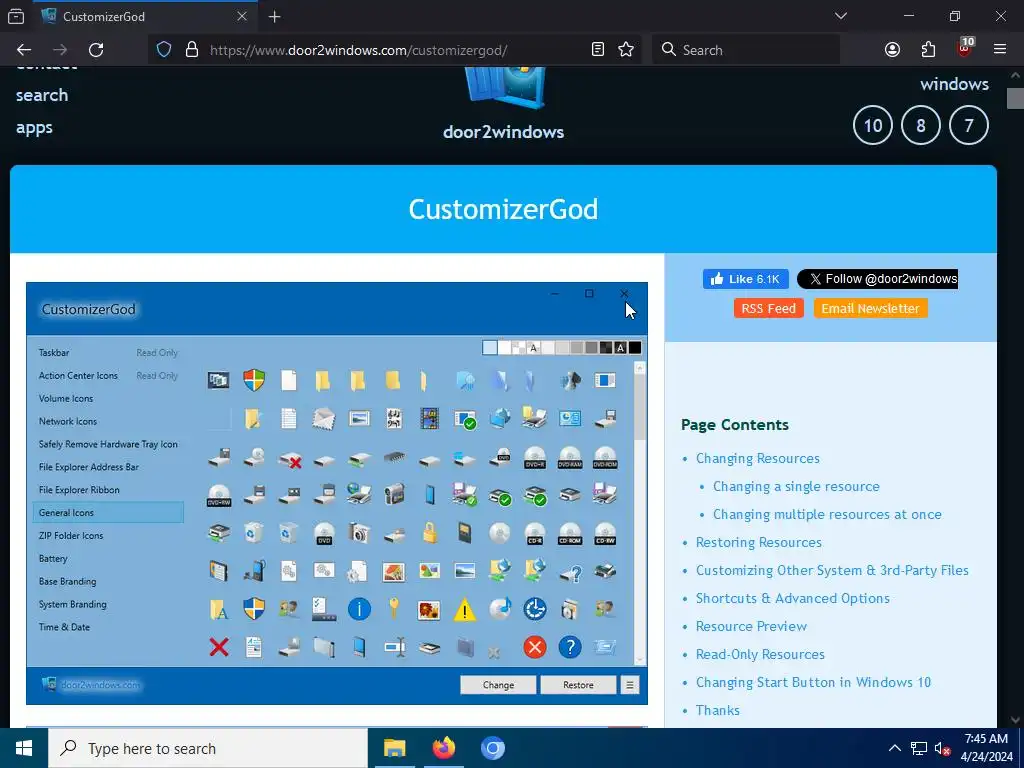This screenshot has width=1024, height=768.
Task: Jump to Restoring Resources section
Action: pos(759,543)
